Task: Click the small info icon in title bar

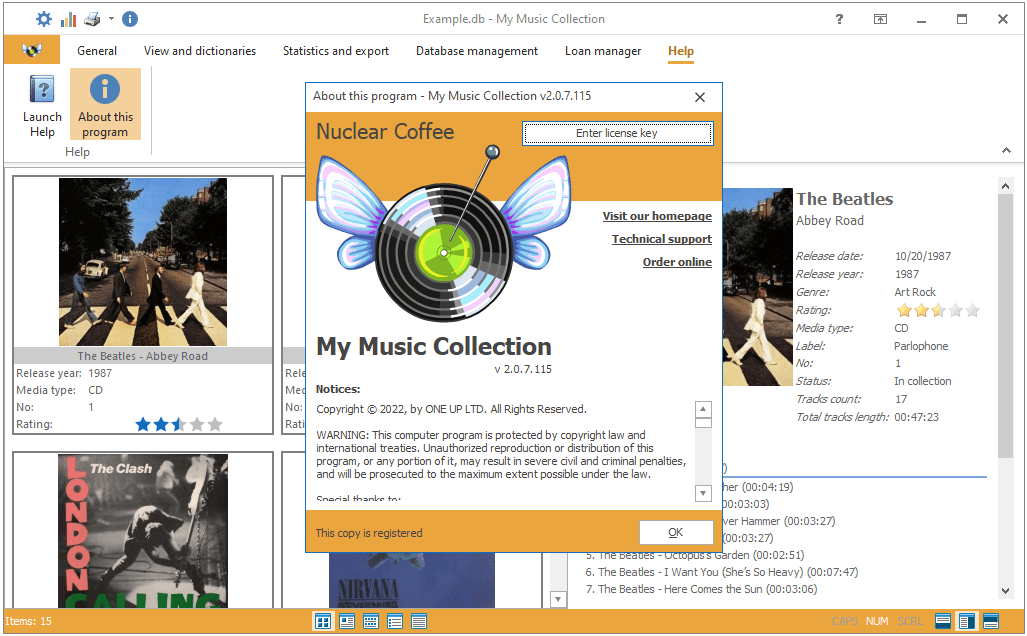Action: 130,19
